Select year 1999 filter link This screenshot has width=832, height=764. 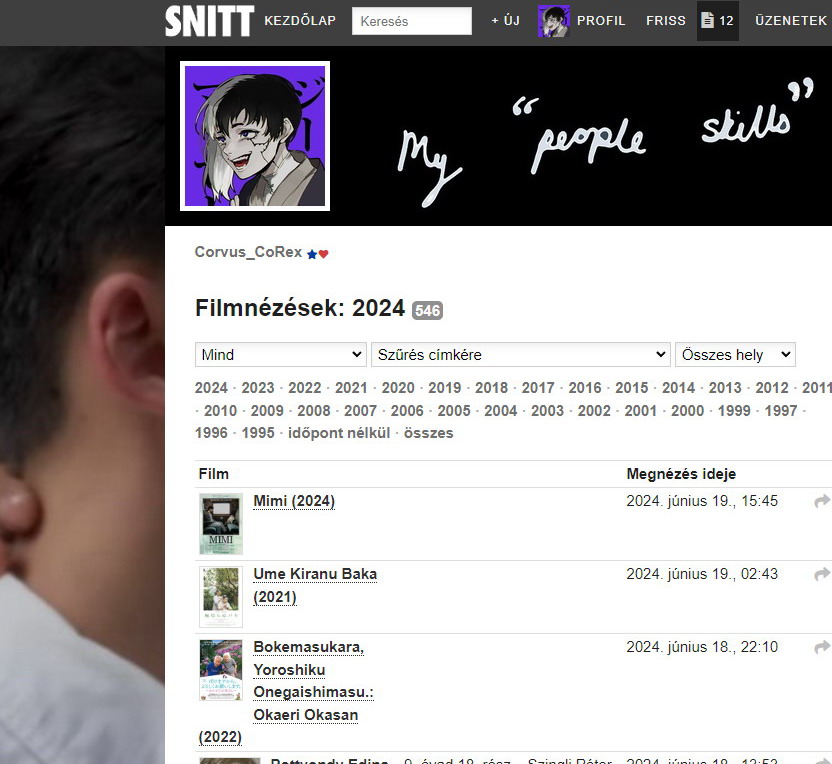click(x=734, y=411)
